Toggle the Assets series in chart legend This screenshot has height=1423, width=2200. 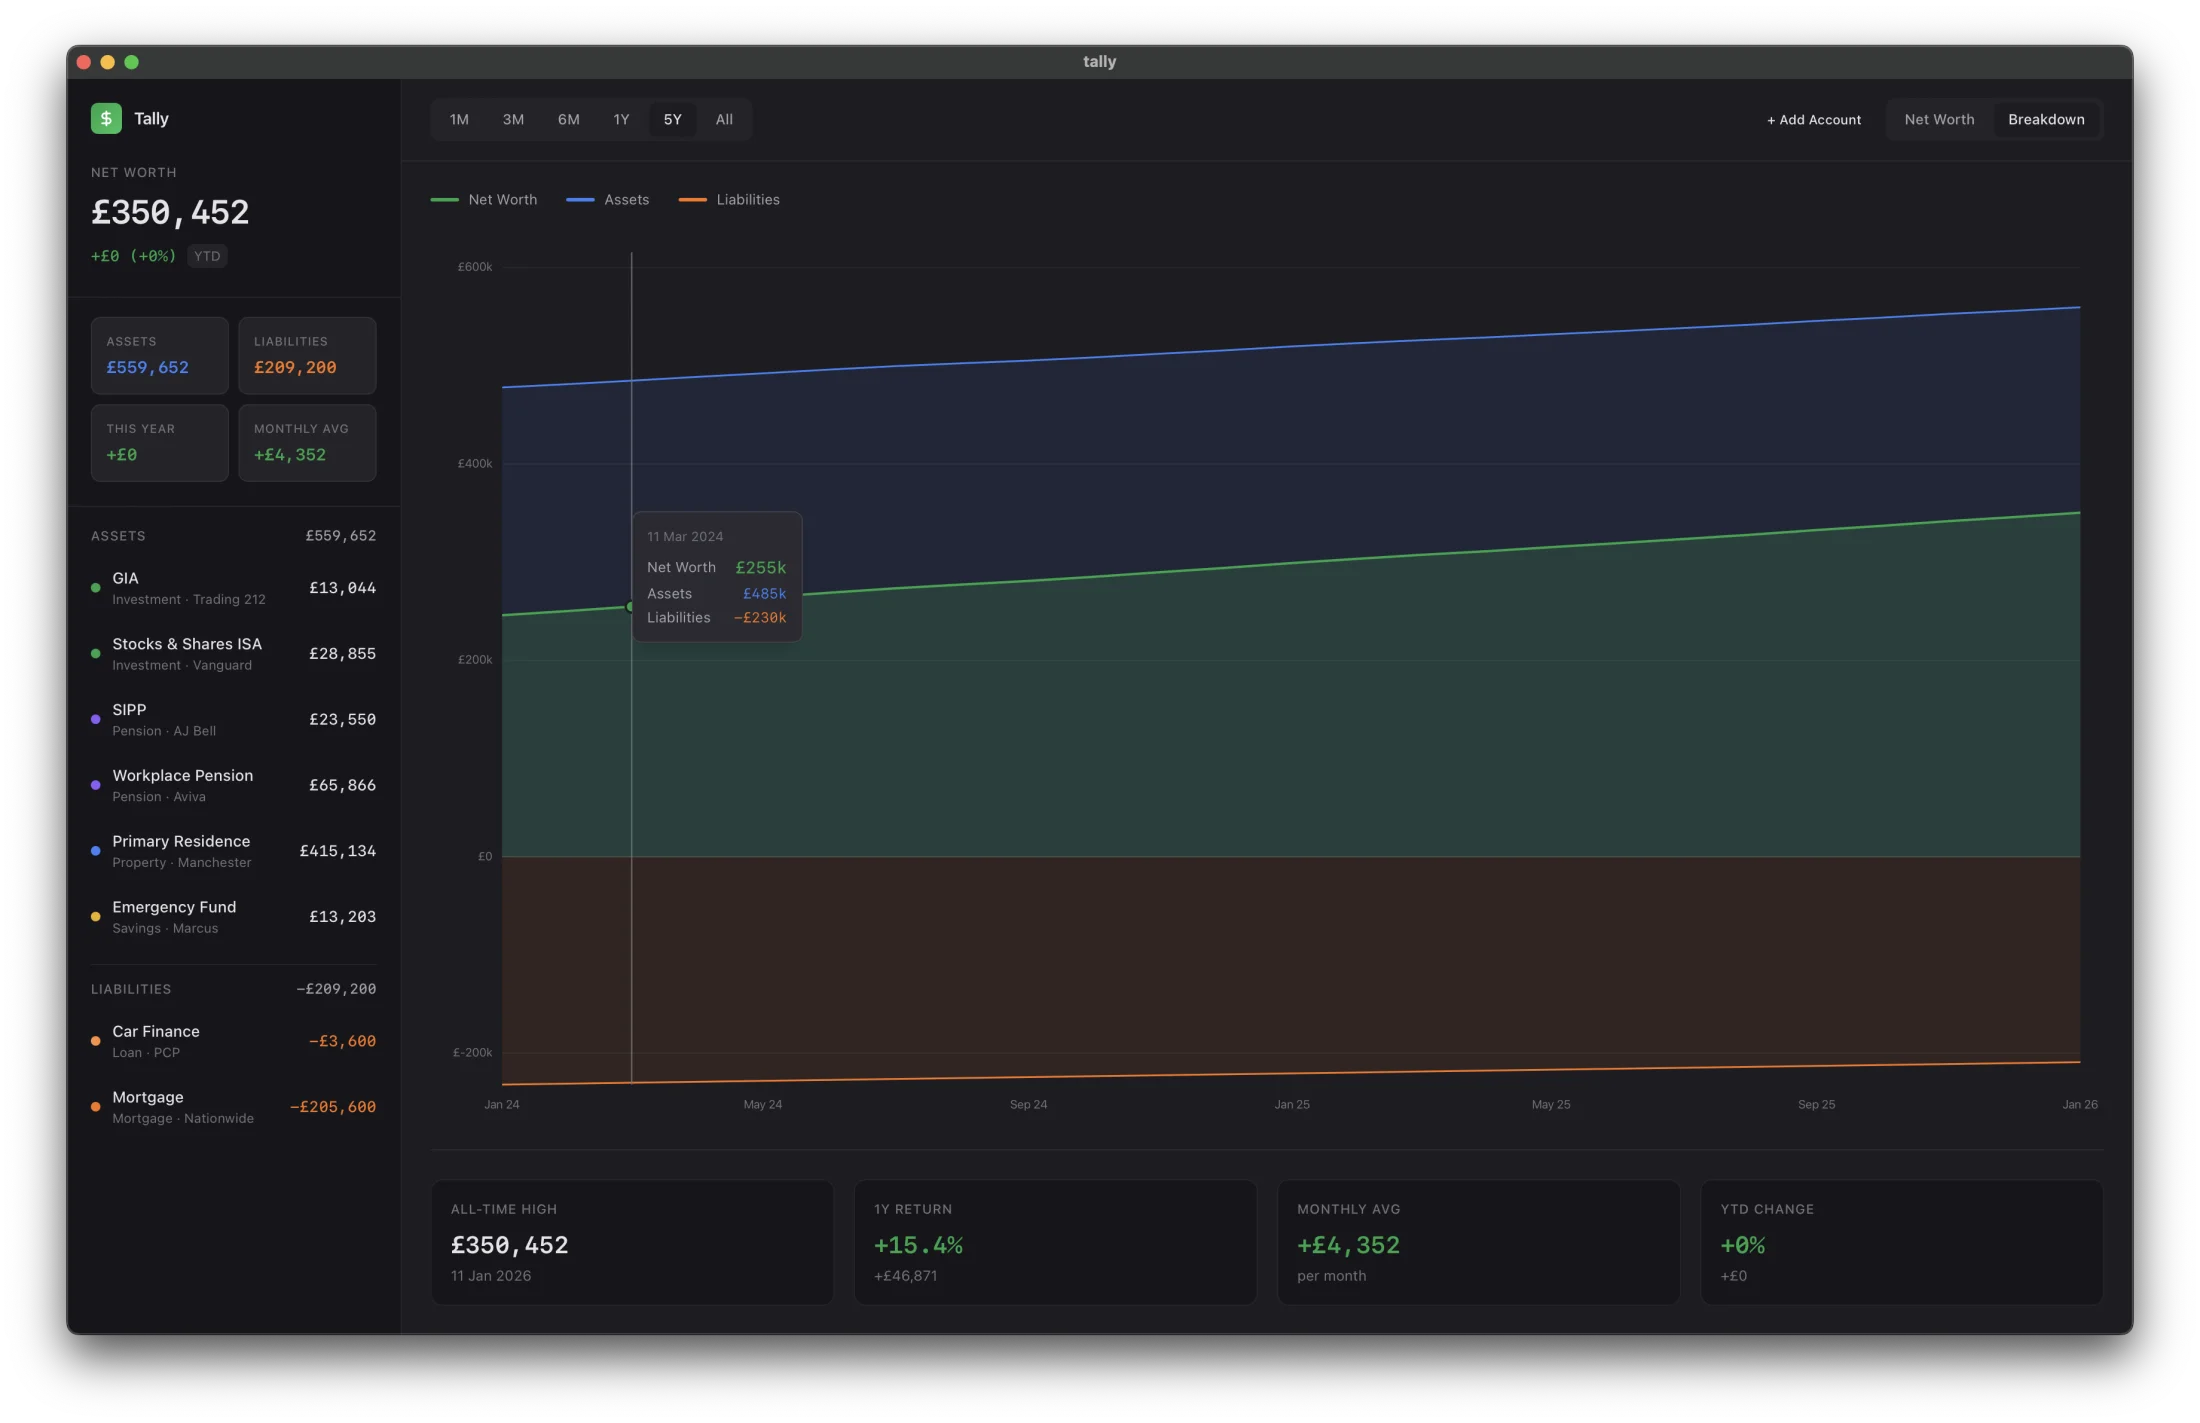click(x=608, y=200)
